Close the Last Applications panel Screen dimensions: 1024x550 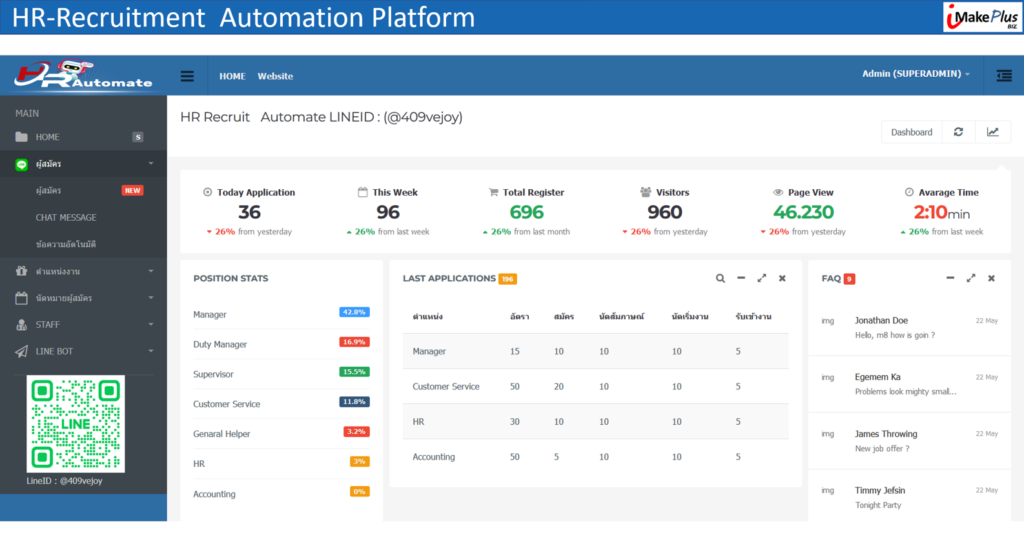pyautogui.click(x=782, y=278)
